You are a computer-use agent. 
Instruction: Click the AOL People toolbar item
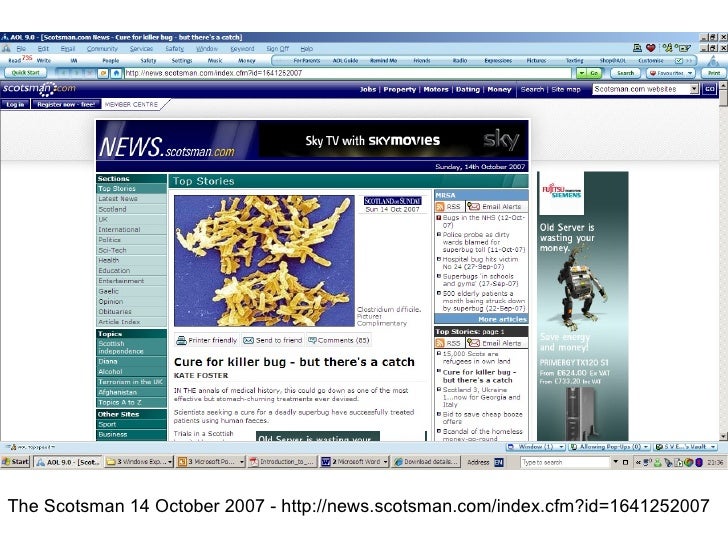[110, 61]
